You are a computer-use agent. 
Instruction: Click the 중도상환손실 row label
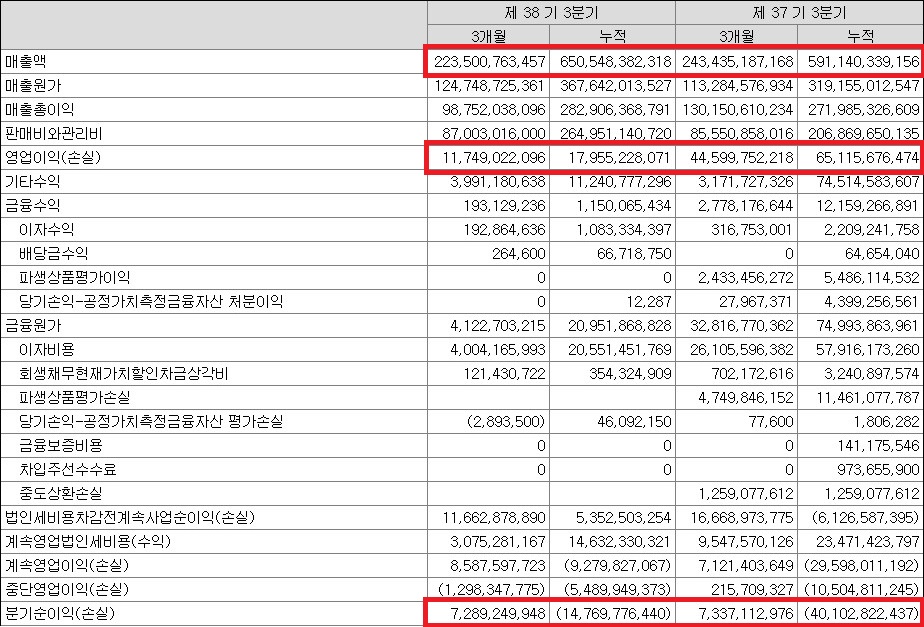(x=60, y=494)
